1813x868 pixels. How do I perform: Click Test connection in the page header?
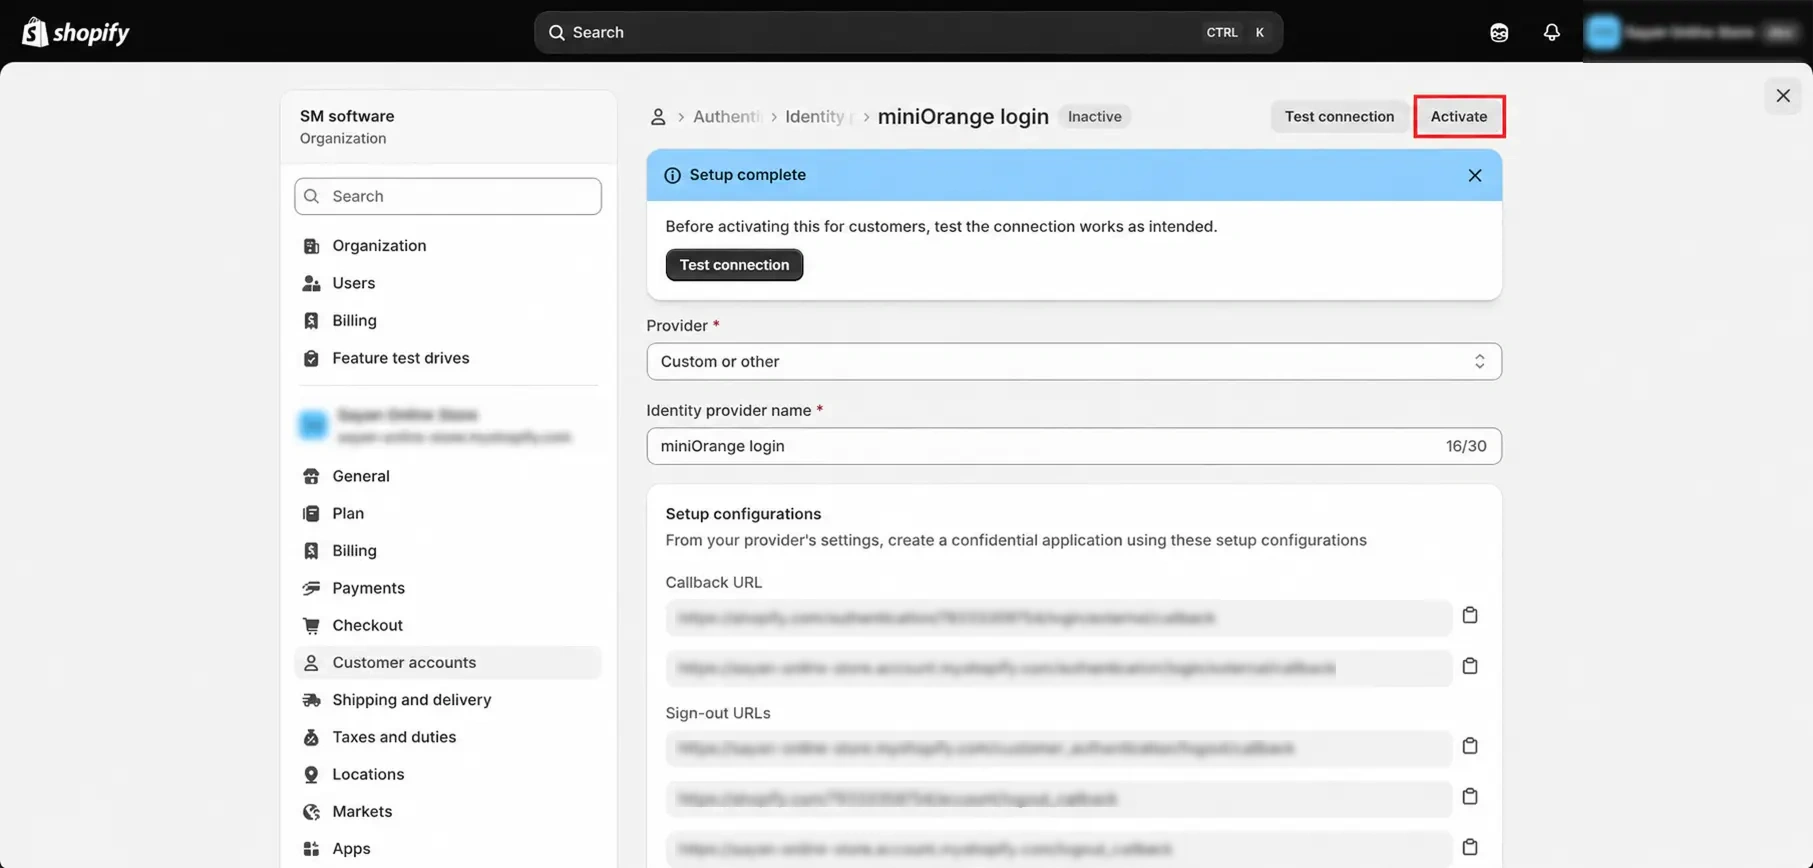1339,117
